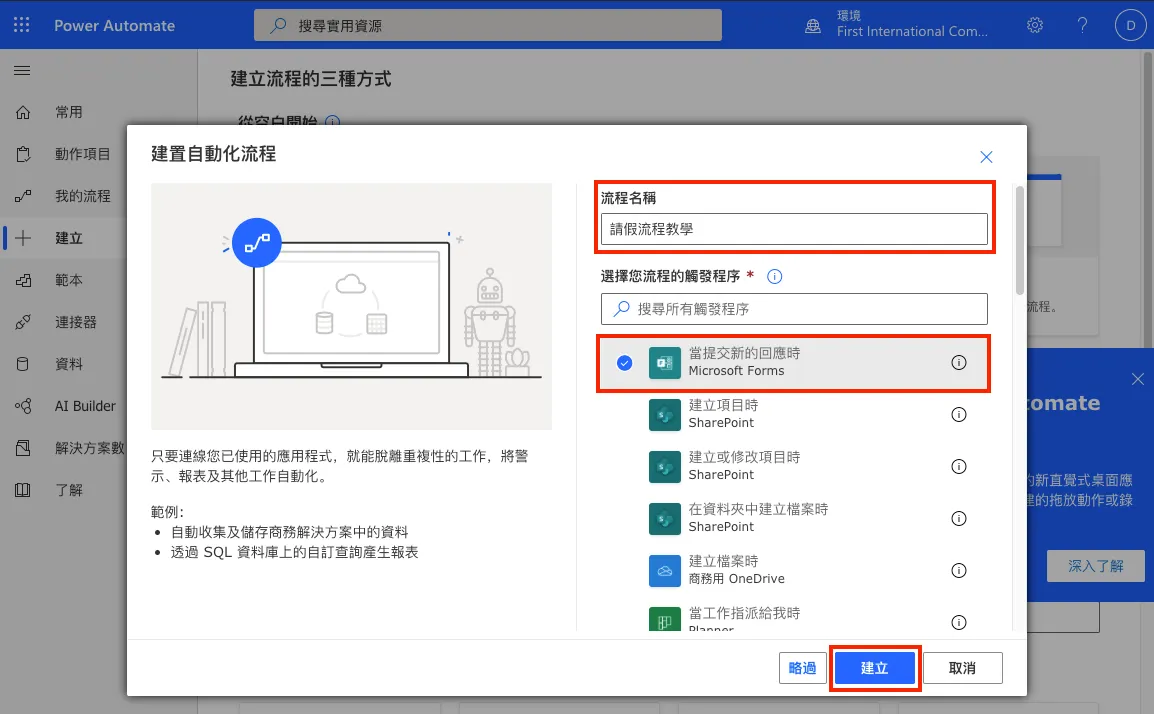Open the account avatar D
This screenshot has width=1154, height=714.
click(1130, 26)
